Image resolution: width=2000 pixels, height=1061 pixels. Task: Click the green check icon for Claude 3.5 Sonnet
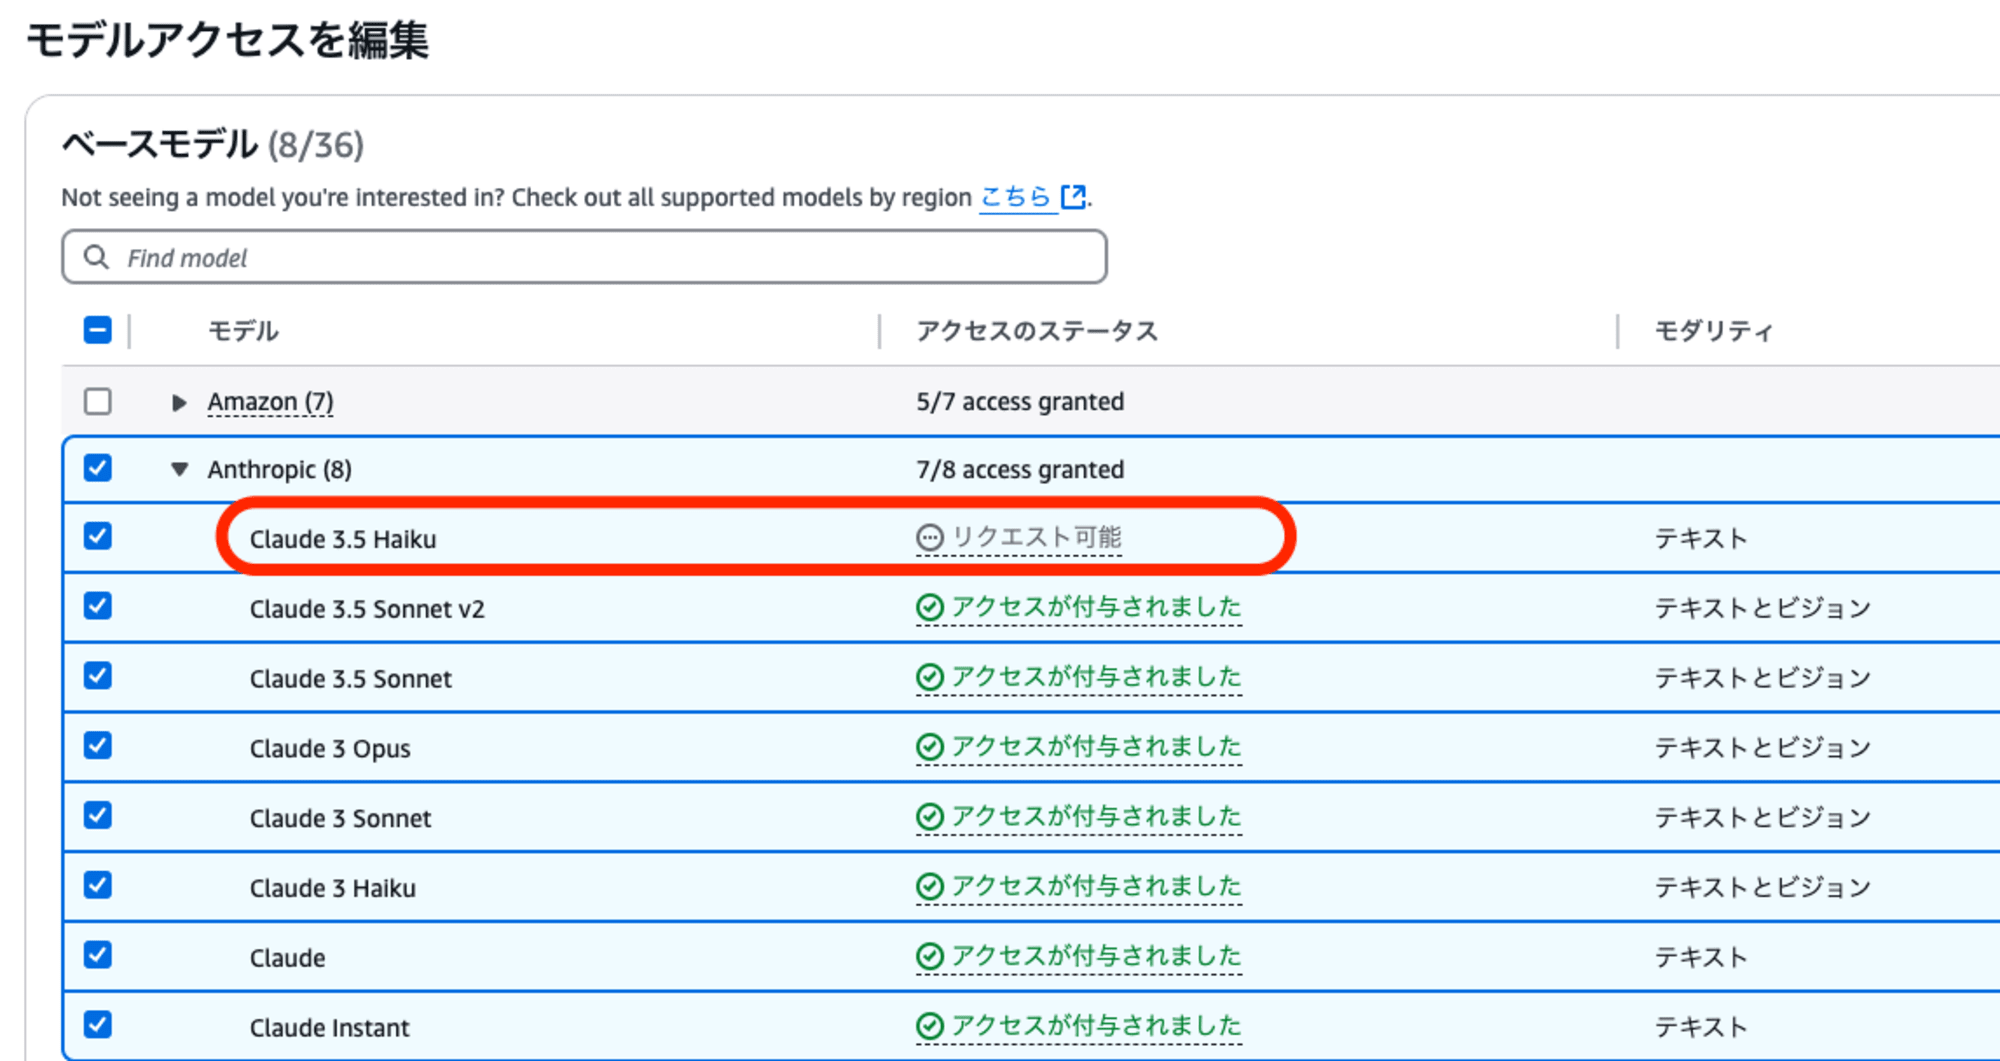(930, 678)
